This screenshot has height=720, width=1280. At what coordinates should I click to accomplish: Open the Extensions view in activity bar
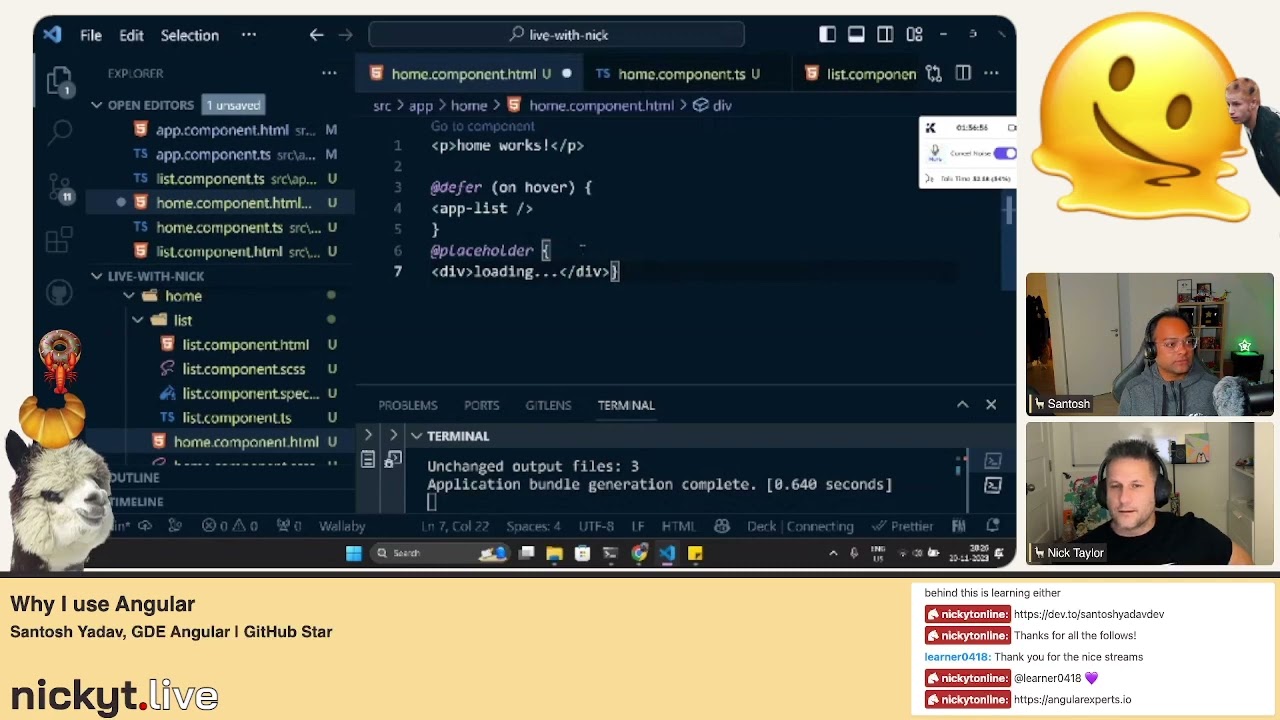point(60,240)
